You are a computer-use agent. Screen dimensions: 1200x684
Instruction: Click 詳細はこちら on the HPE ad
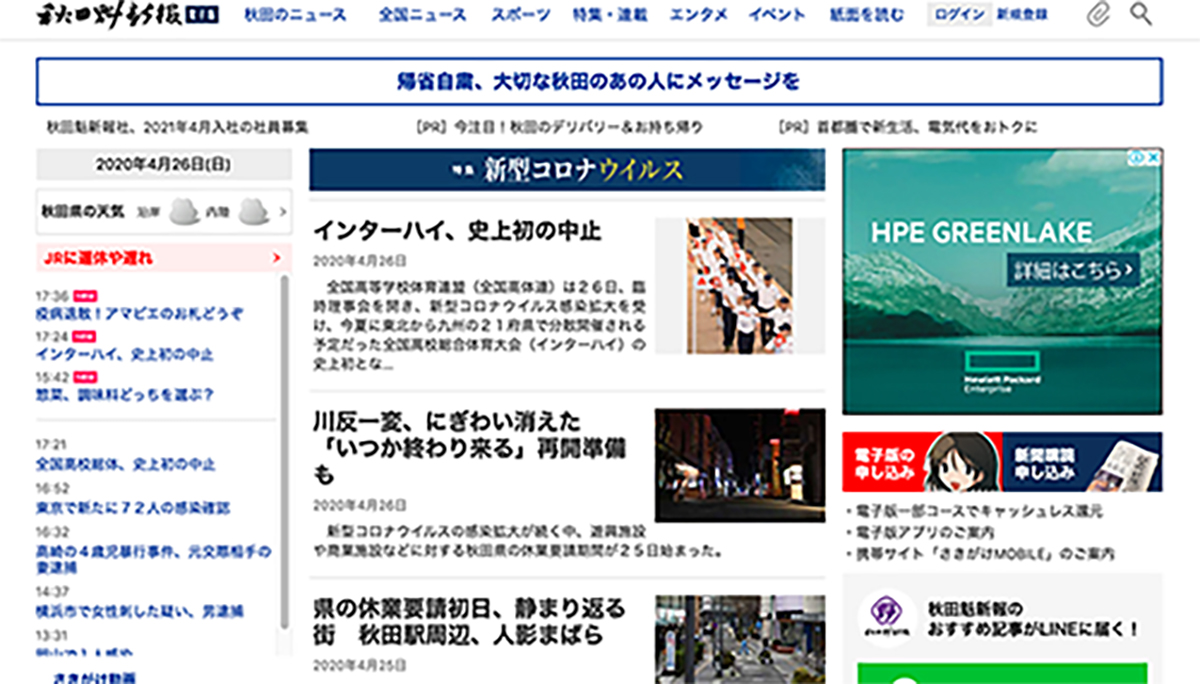[x=1073, y=270]
